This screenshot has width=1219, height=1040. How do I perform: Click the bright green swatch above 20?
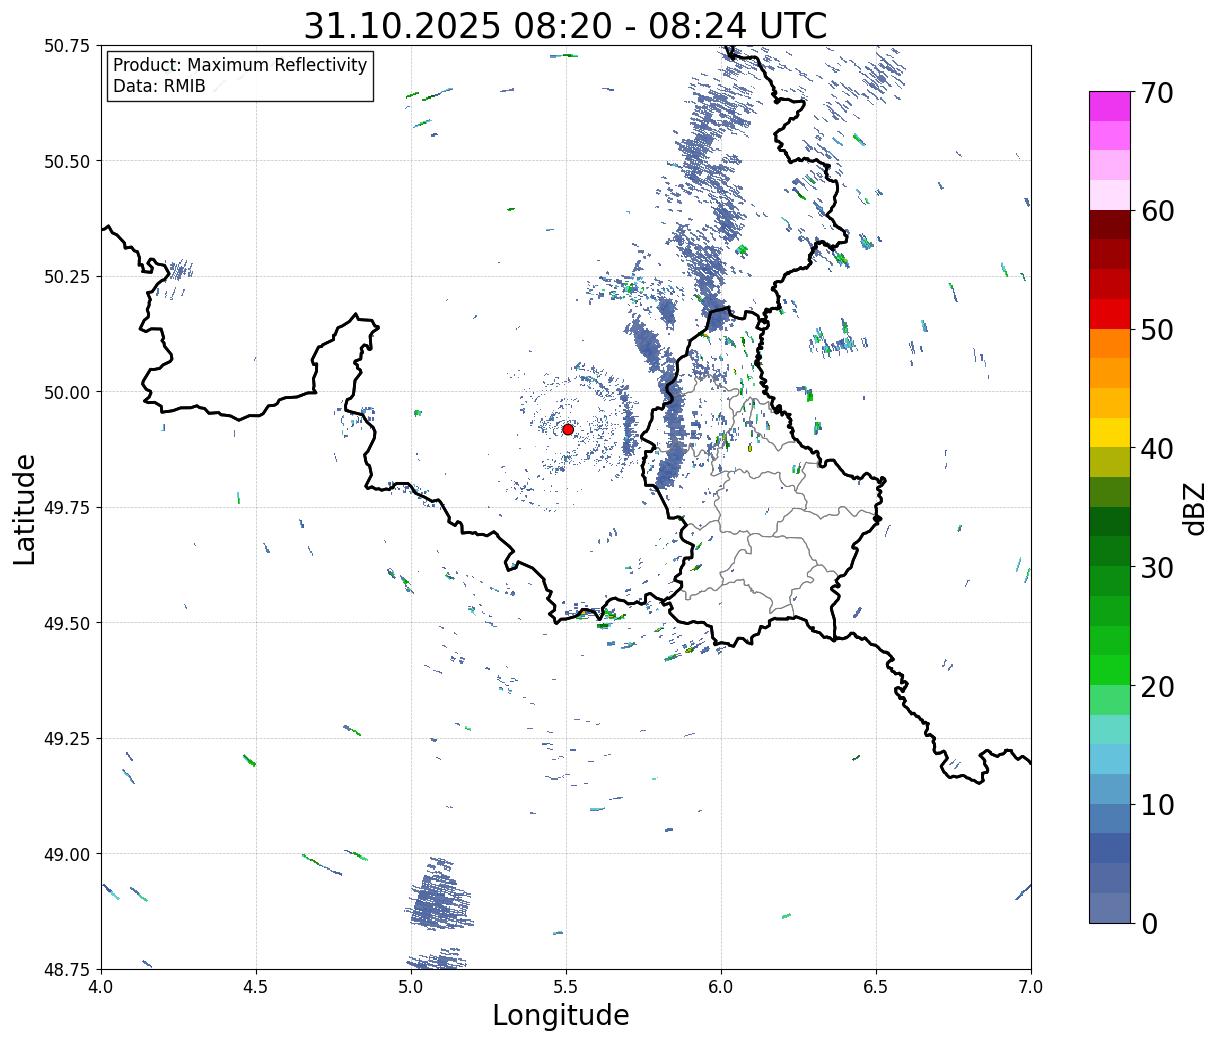tap(1110, 670)
